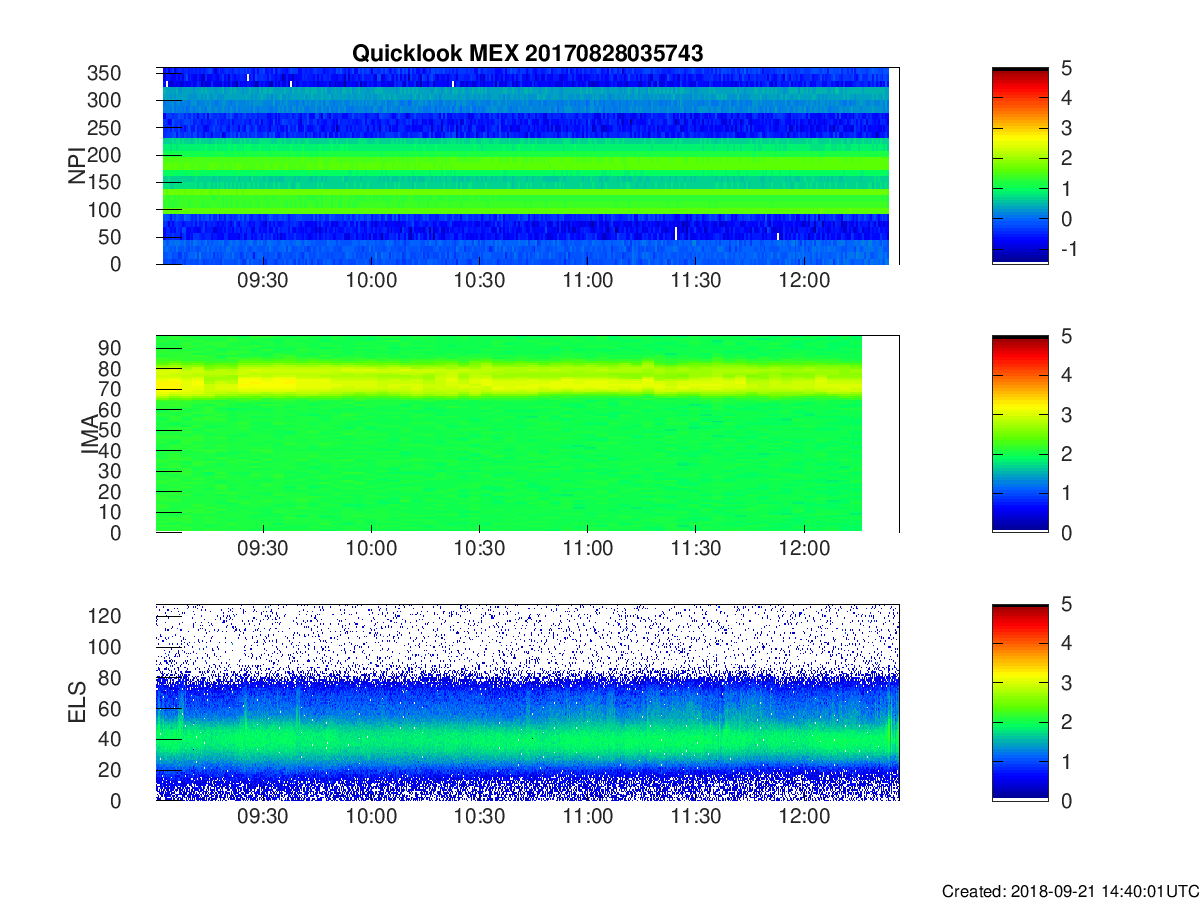This screenshot has width=1200, height=900.
Task: Select the 11:00 time label under NPI plot
Action: [588, 281]
